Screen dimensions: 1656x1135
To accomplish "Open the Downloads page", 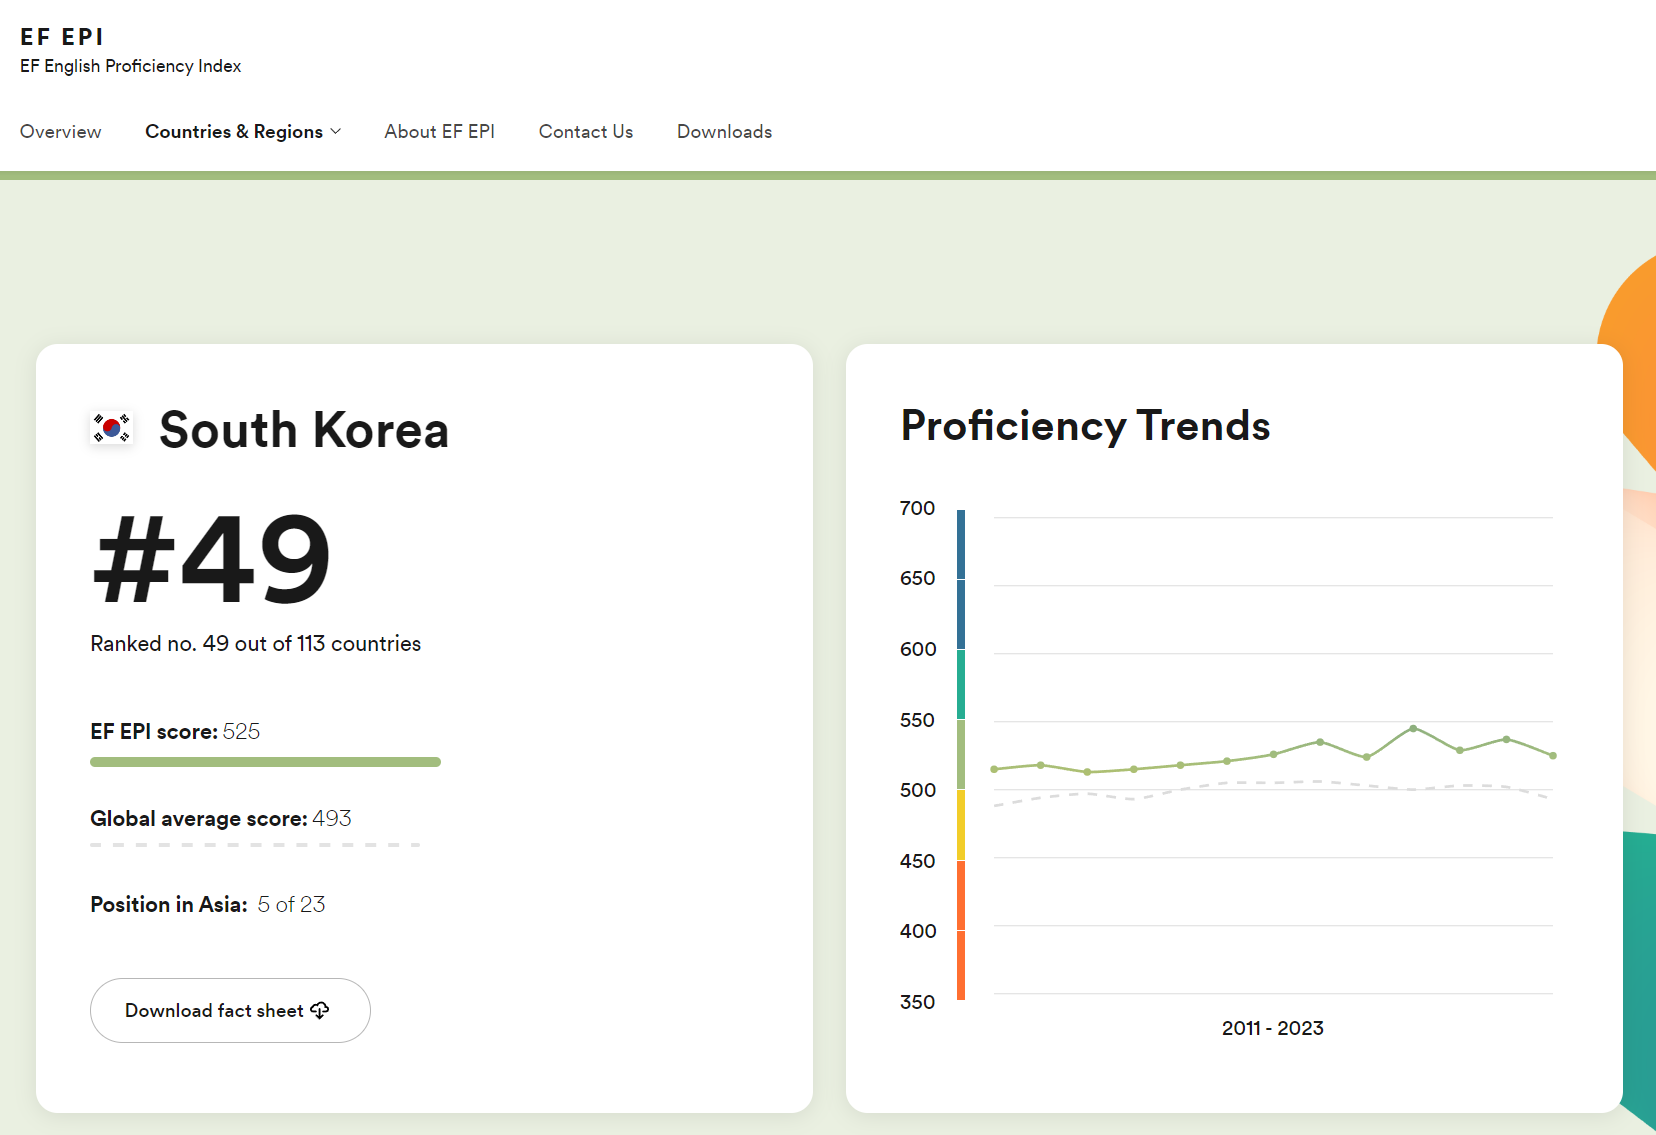I will tap(724, 132).
